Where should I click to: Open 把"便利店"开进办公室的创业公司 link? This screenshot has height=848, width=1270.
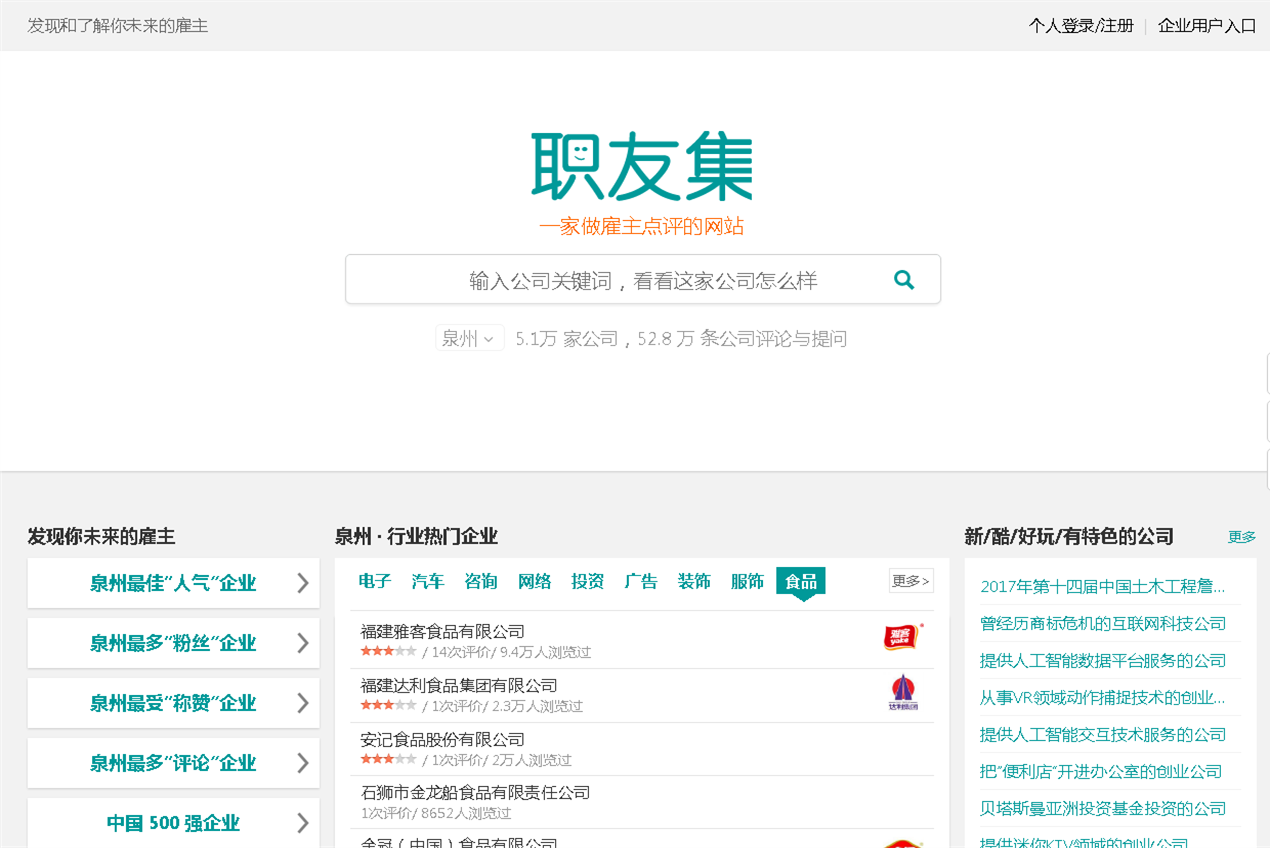click(1101, 771)
